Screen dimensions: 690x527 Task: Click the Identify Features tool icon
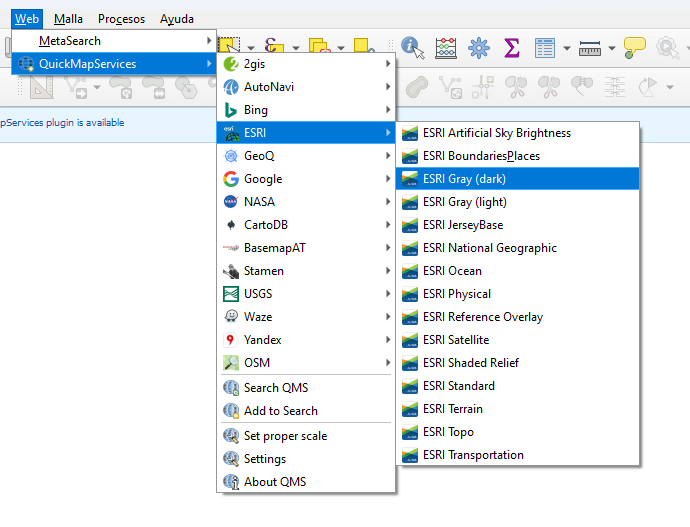click(x=412, y=48)
